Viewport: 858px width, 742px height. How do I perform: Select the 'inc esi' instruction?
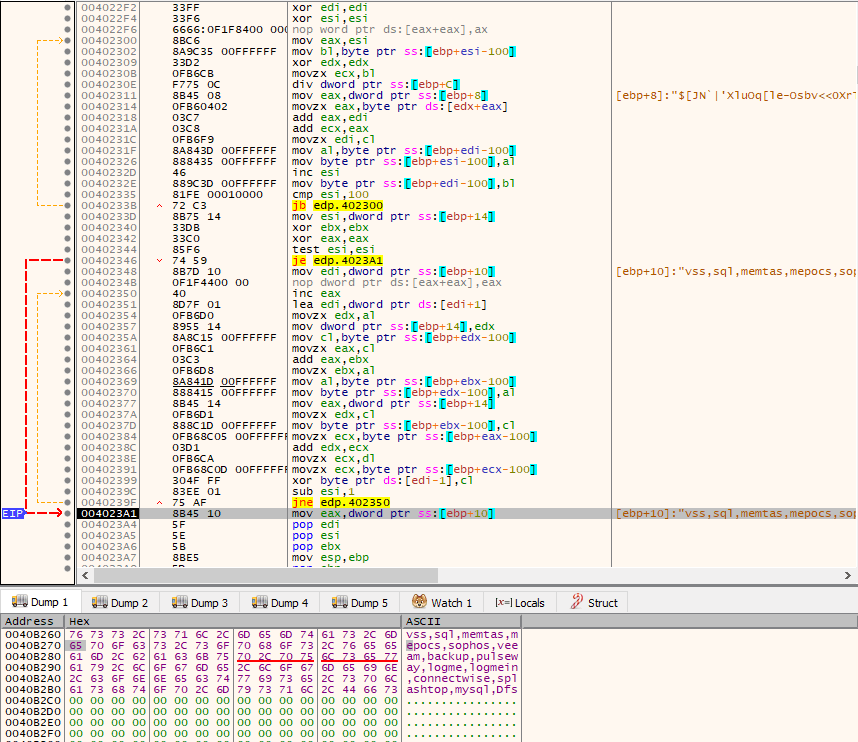(x=316, y=172)
